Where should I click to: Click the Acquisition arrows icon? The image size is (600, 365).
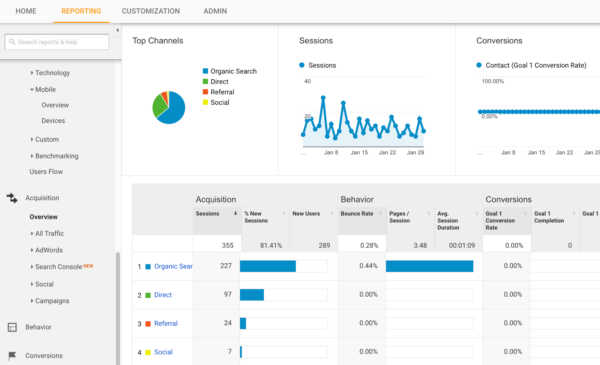point(12,198)
